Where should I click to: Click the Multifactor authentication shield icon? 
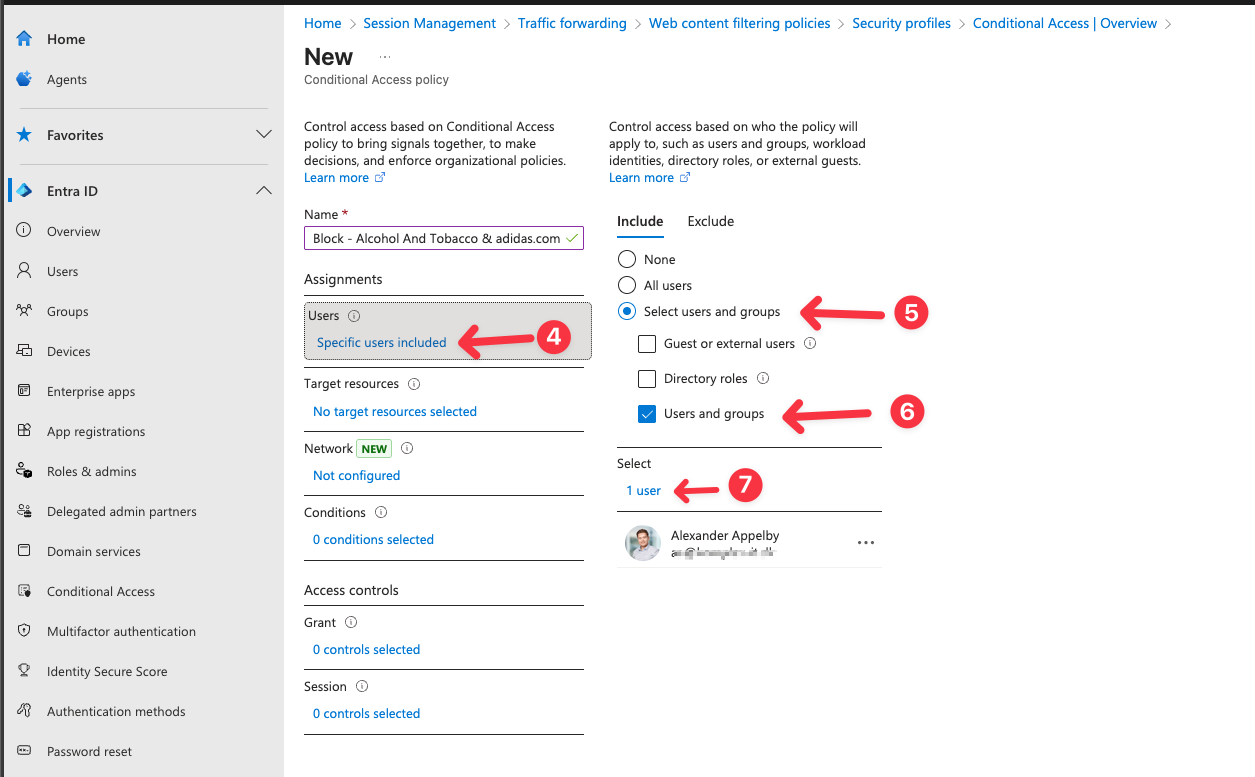click(24, 631)
